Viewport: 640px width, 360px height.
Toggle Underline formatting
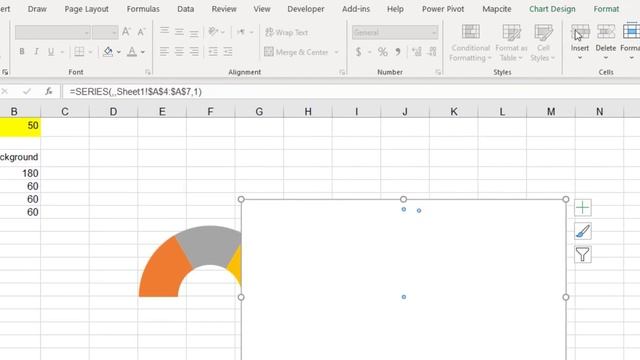coord(51,51)
